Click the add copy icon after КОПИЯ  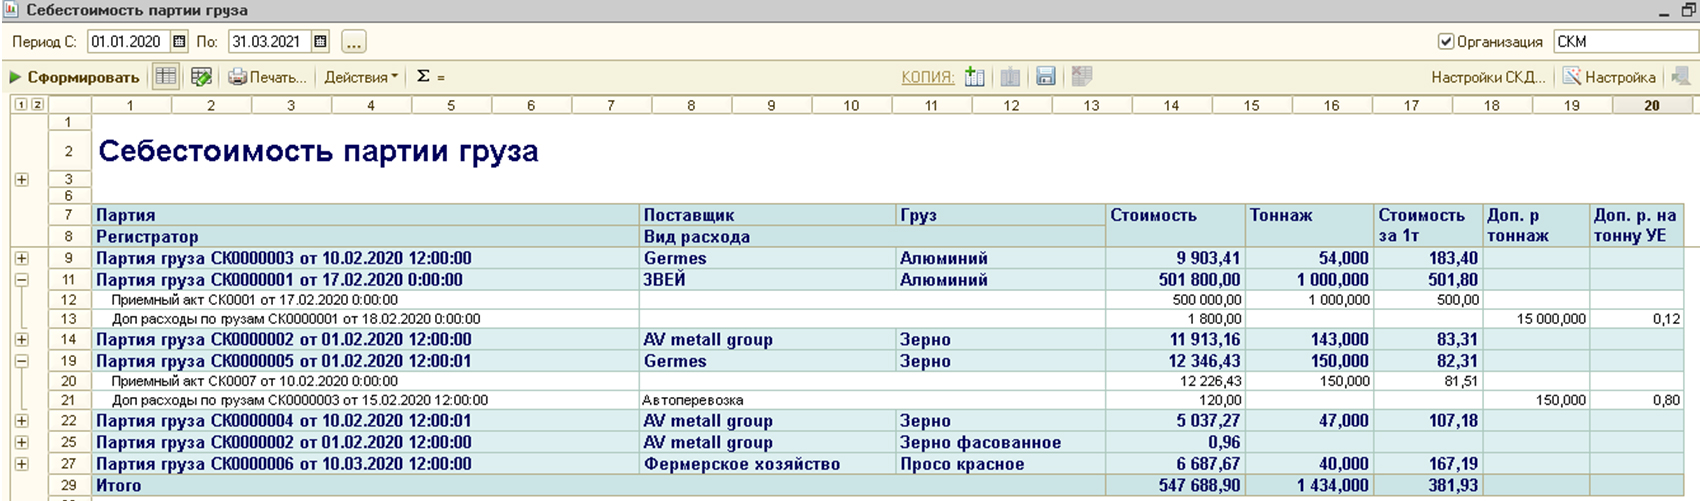(975, 77)
